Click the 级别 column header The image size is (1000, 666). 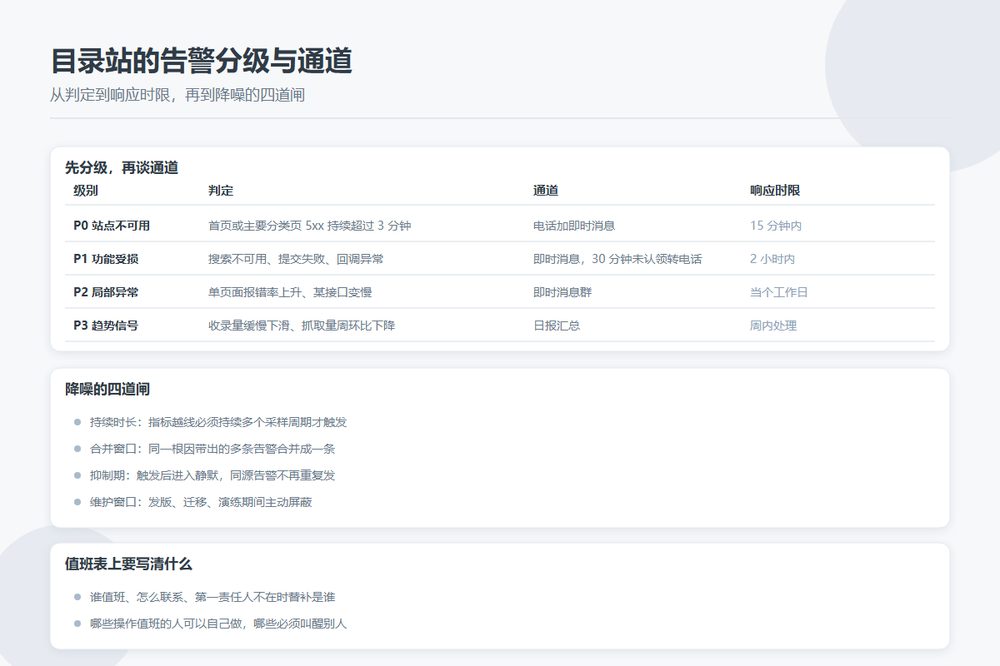pyautogui.click(x=85, y=190)
